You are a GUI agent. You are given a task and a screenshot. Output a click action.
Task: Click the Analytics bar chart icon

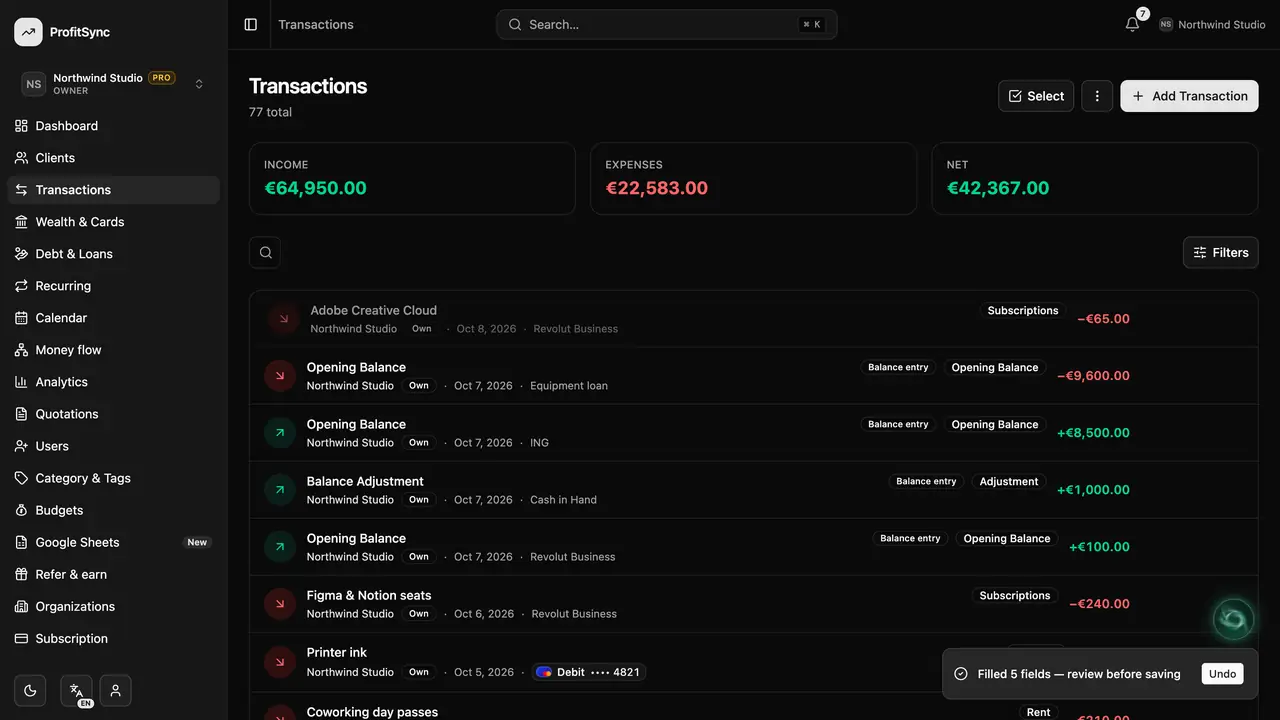[x=21, y=382]
